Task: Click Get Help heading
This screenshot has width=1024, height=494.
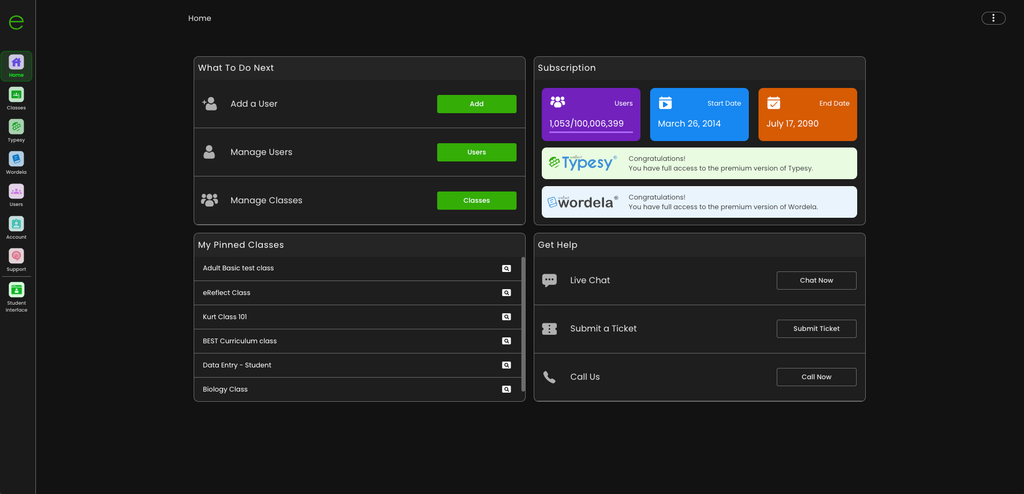Action: coord(557,245)
